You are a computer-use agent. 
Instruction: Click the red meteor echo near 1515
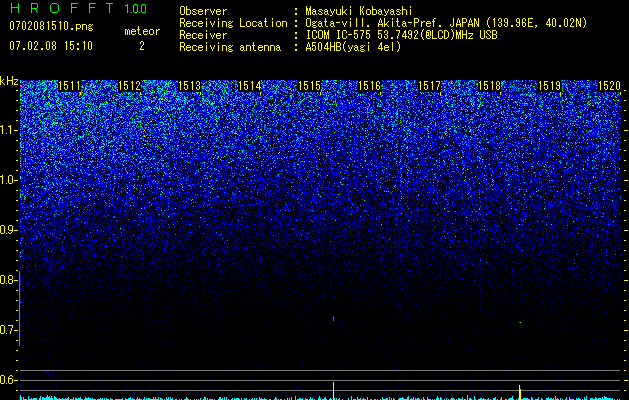[x=333, y=319]
